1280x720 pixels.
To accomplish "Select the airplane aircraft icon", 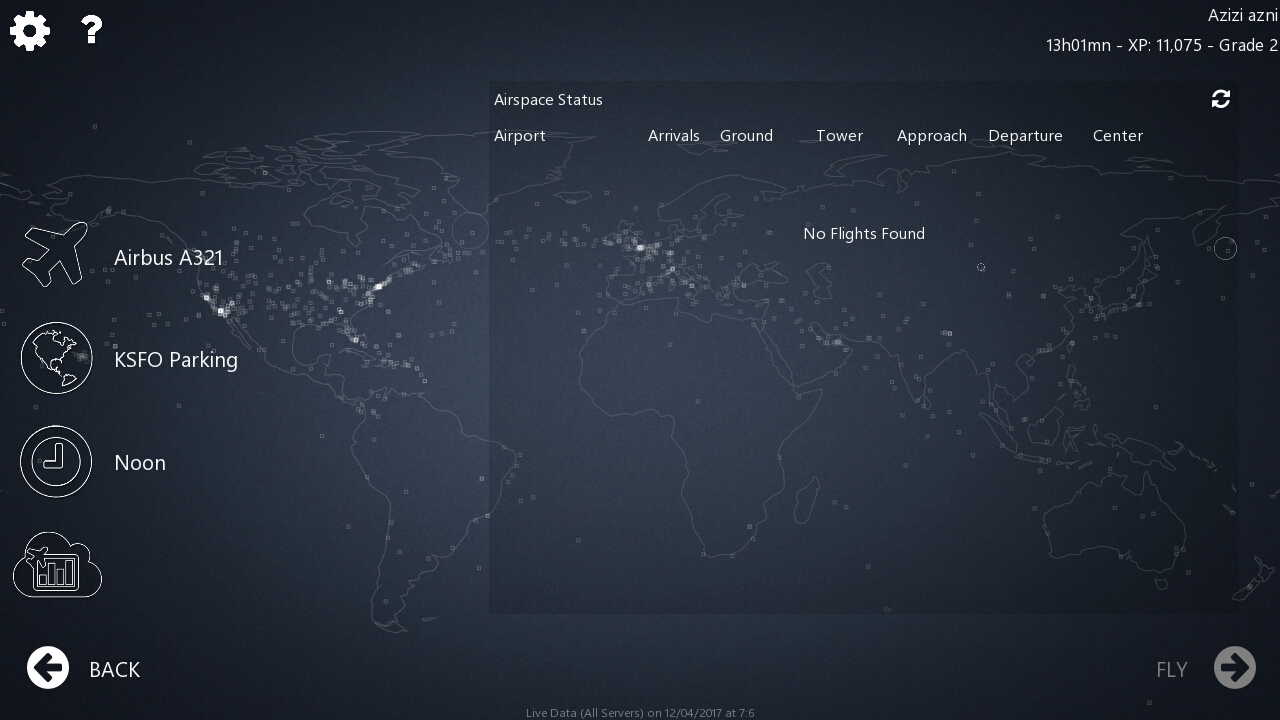I will (x=55, y=255).
